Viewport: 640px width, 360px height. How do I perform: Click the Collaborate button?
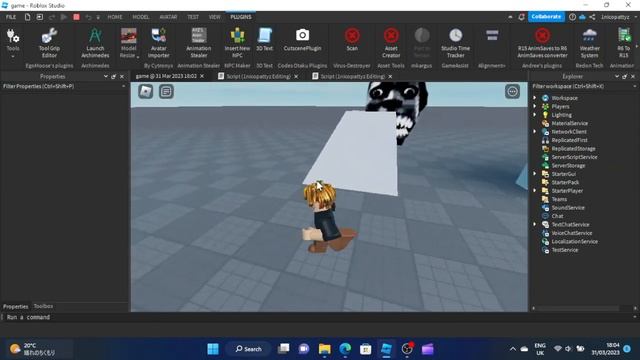546,17
